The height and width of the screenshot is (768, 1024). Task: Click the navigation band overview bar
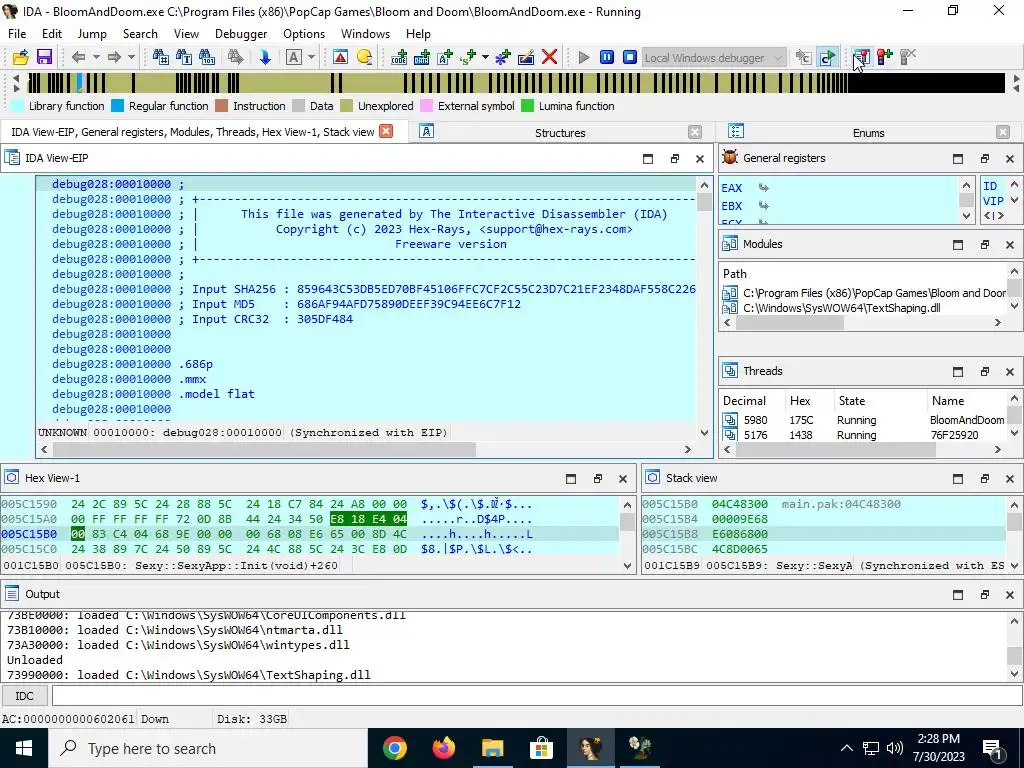[516, 83]
